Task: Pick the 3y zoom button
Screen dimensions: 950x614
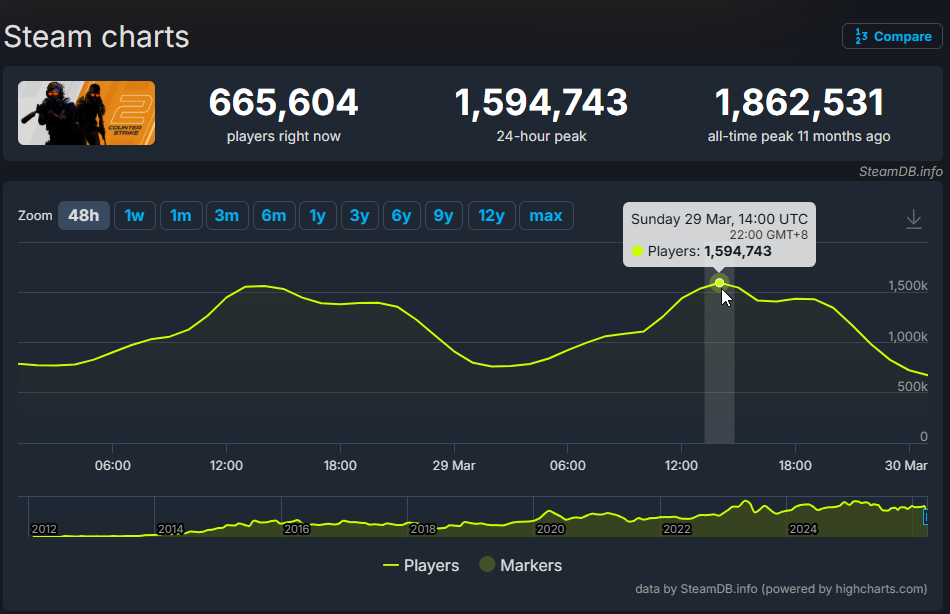Action: click(x=359, y=216)
